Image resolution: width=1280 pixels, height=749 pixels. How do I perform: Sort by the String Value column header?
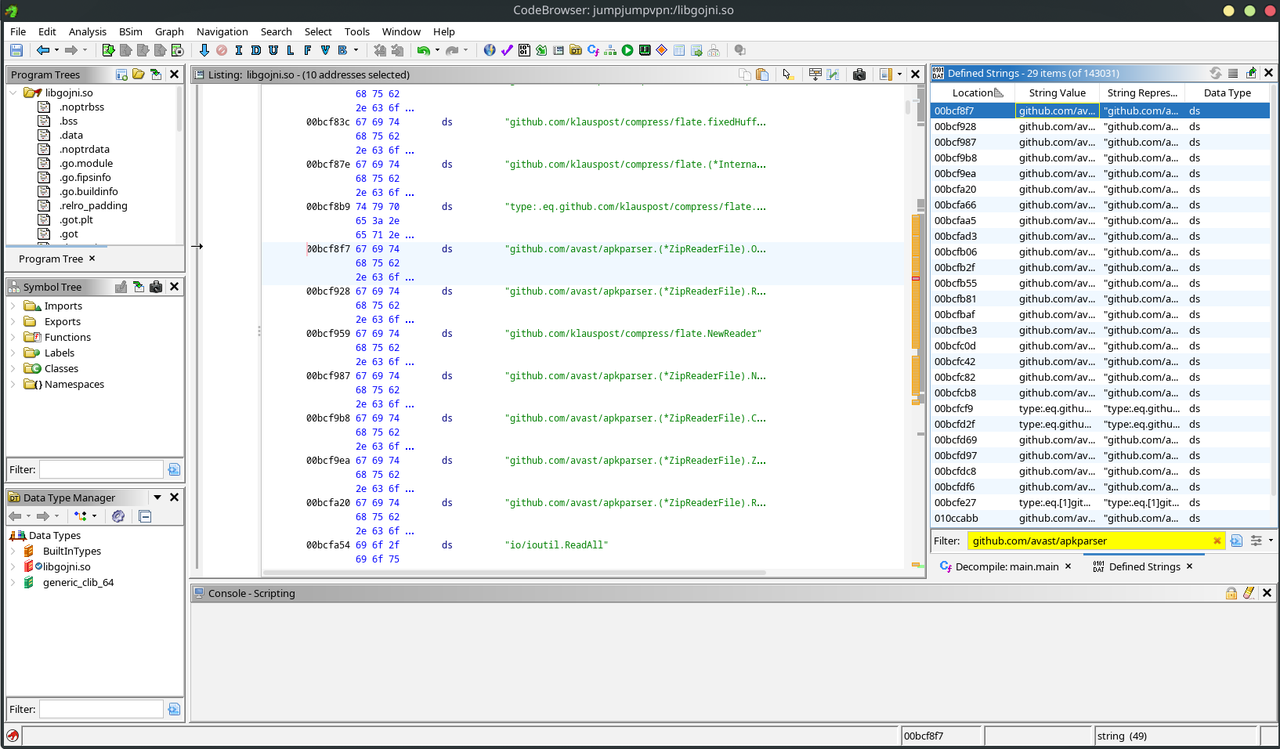[1057, 93]
